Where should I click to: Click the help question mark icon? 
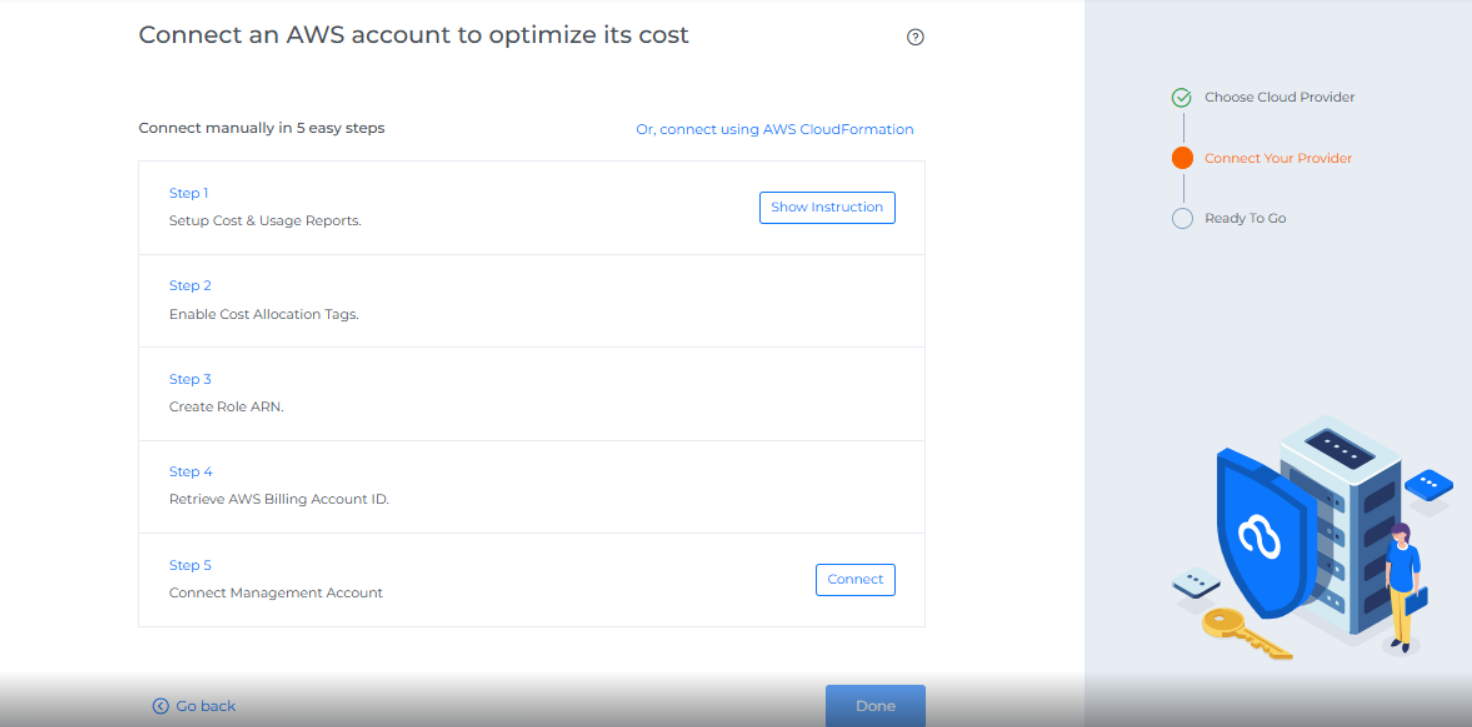tap(915, 37)
